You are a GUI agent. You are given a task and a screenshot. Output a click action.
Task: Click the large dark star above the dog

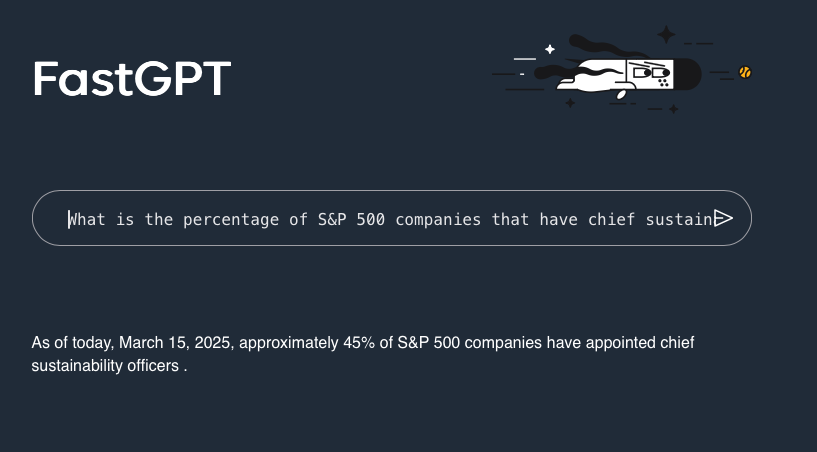666,34
